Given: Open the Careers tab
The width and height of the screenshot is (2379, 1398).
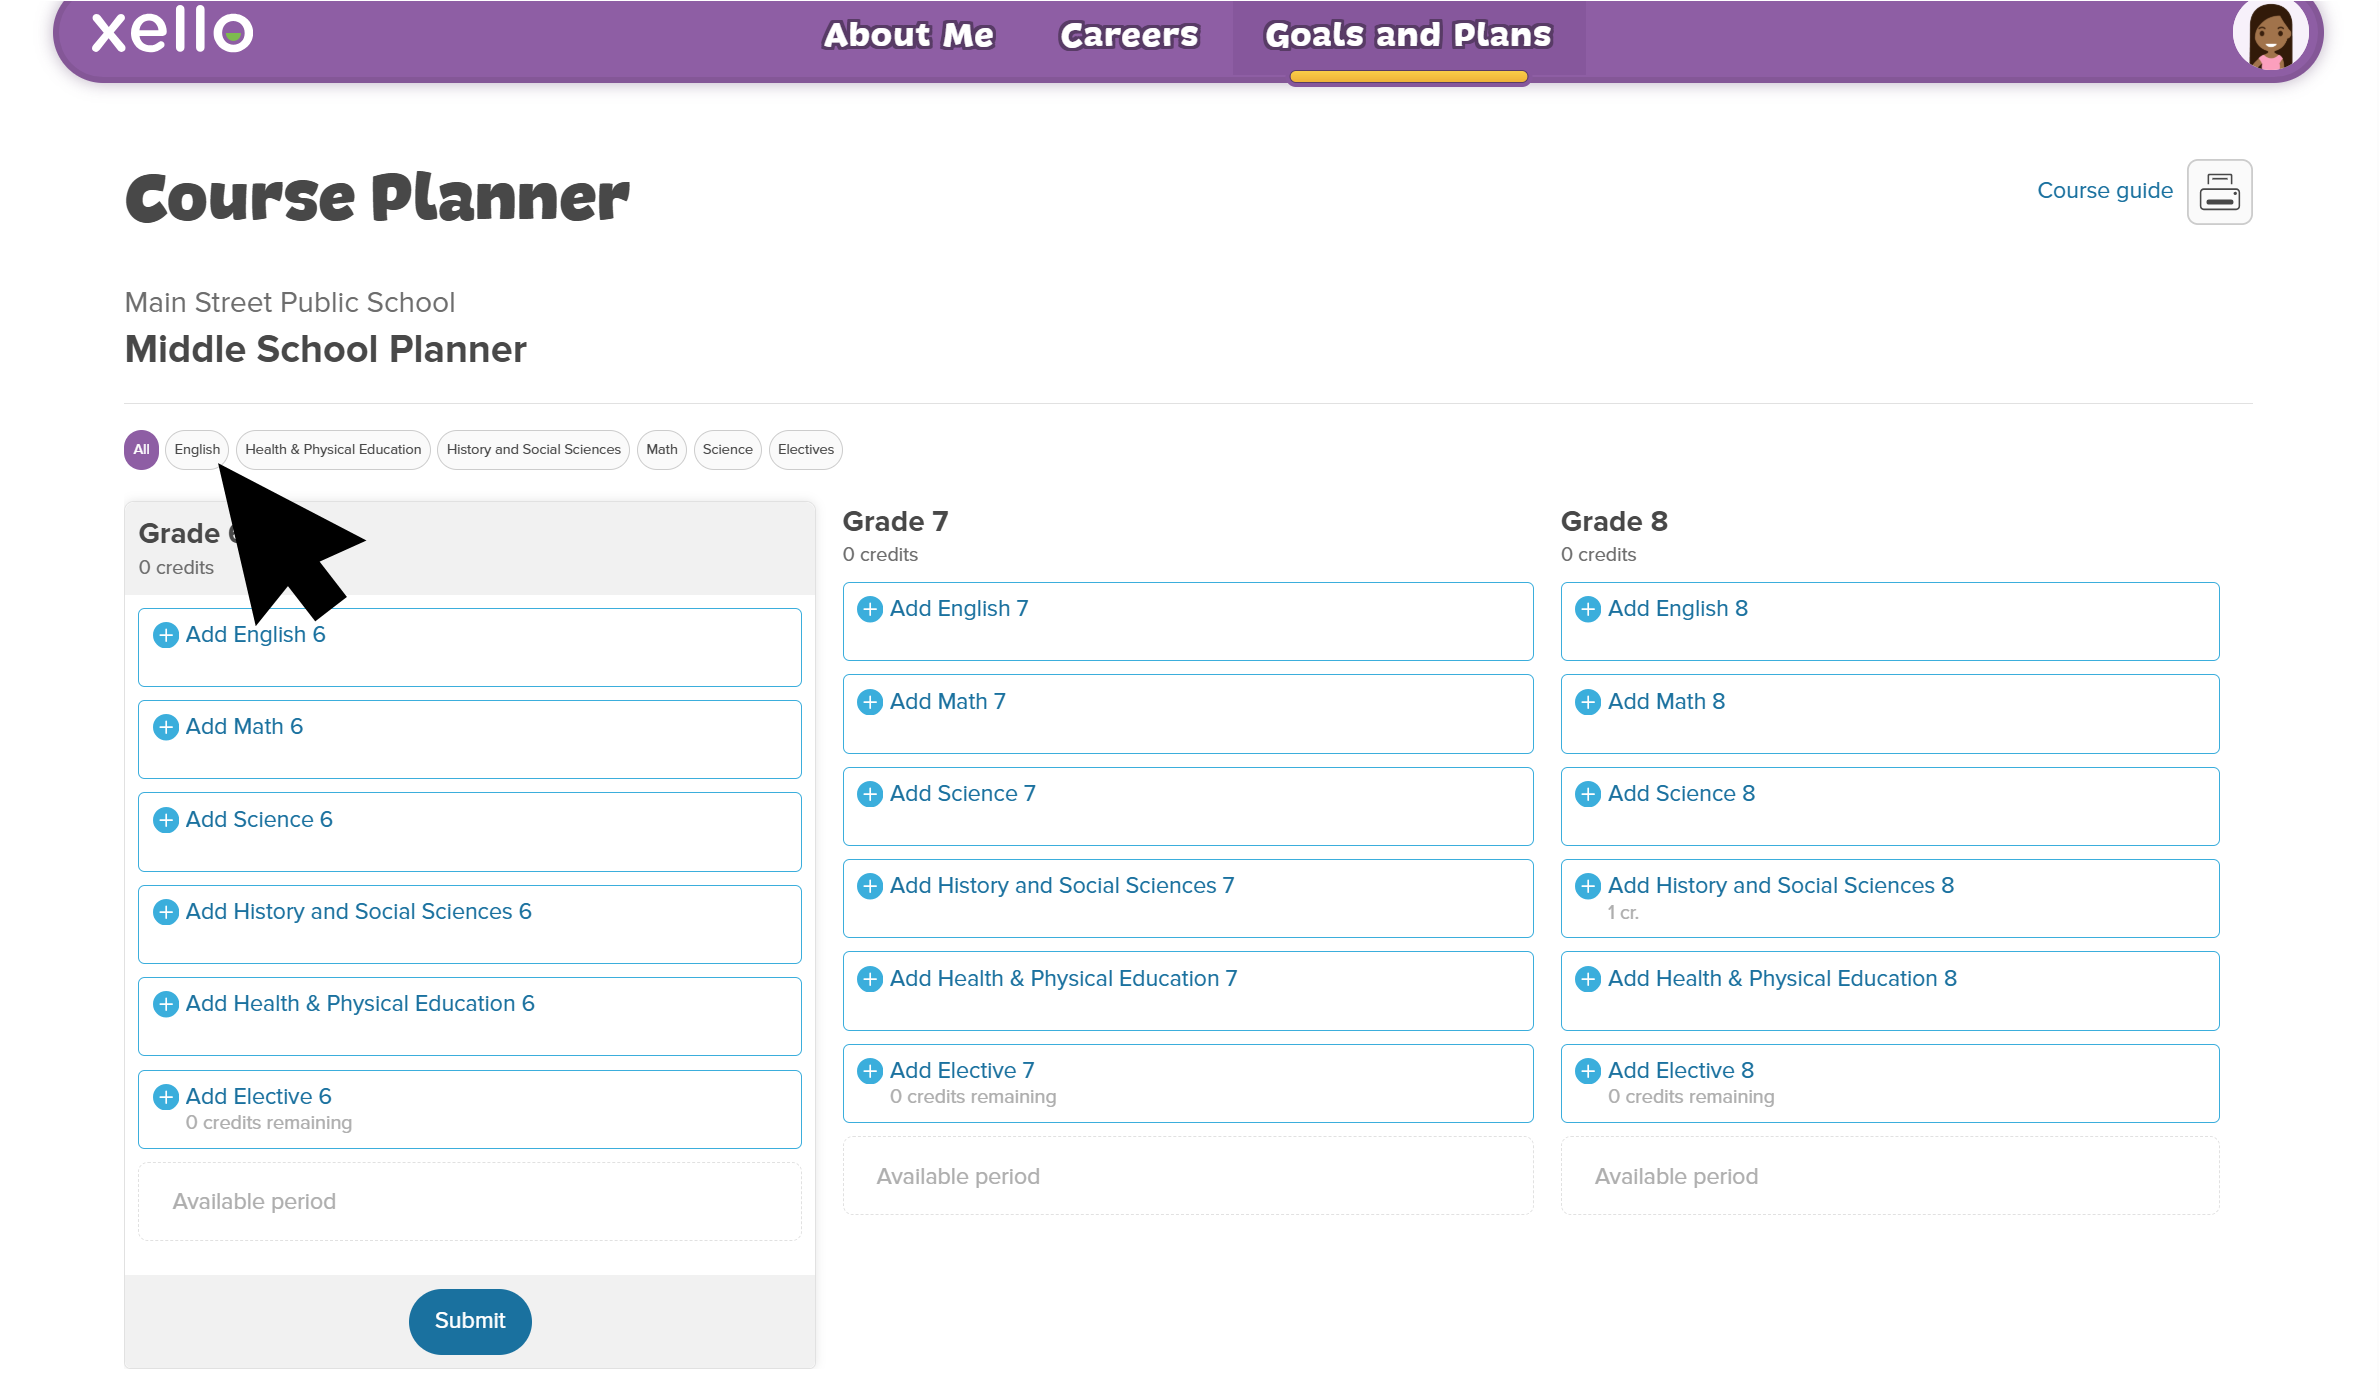Looking at the screenshot, I should tap(1129, 36).
